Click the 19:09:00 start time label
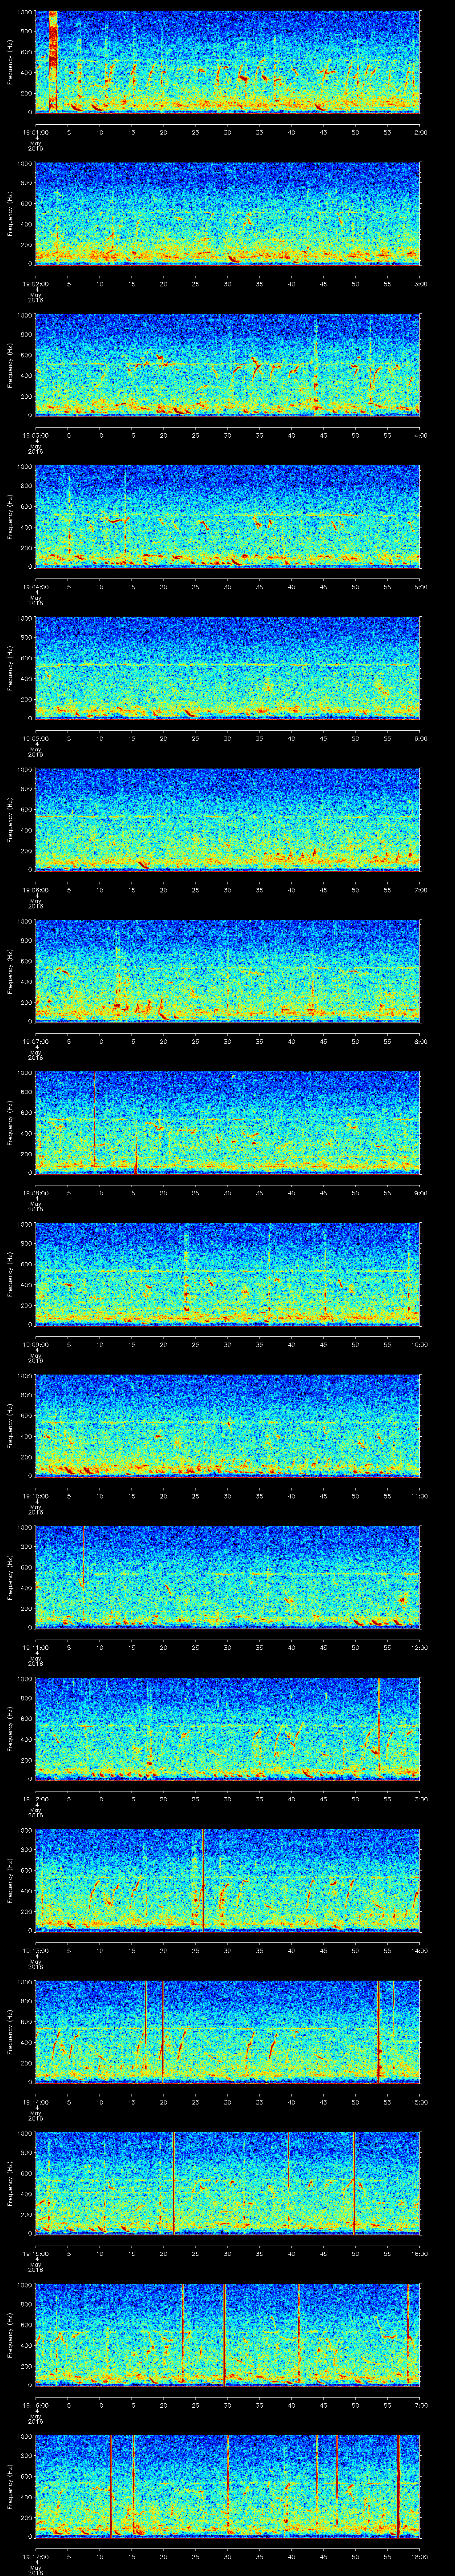The height and width of the screenshot is (2576, 455). point(35,1344)
